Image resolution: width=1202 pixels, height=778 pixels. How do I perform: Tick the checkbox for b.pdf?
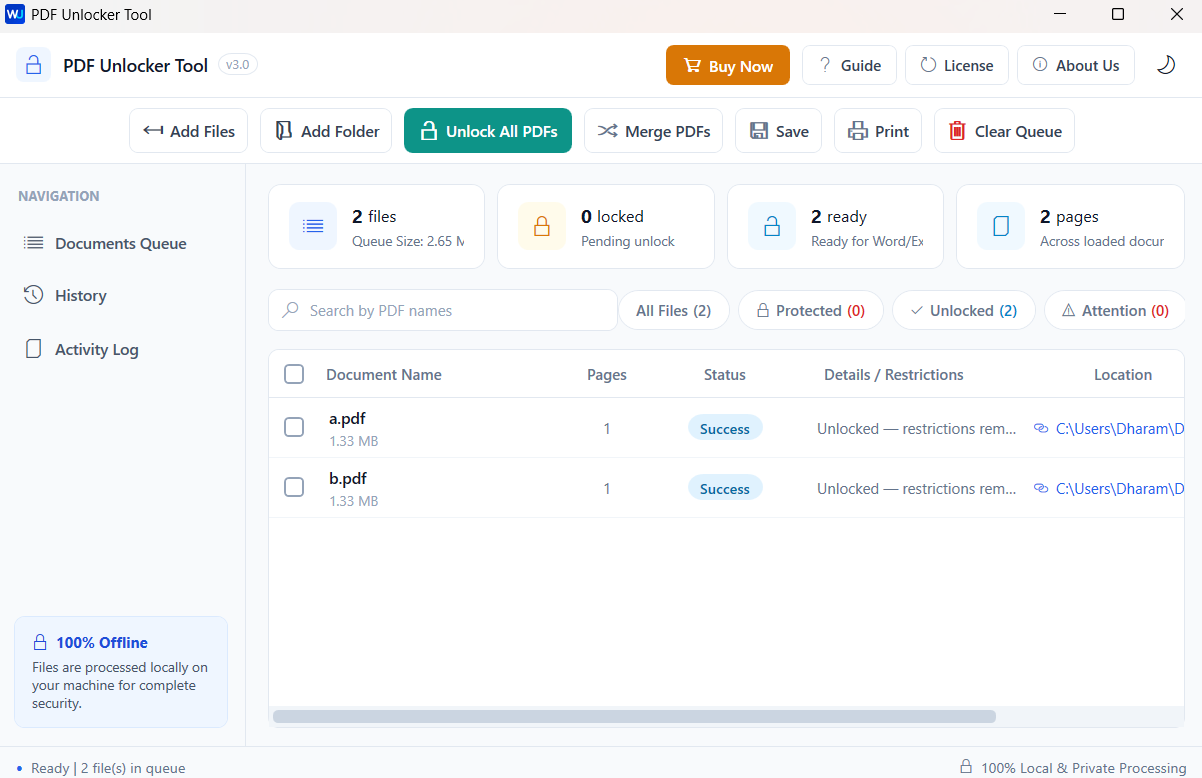tap(294, 487)
